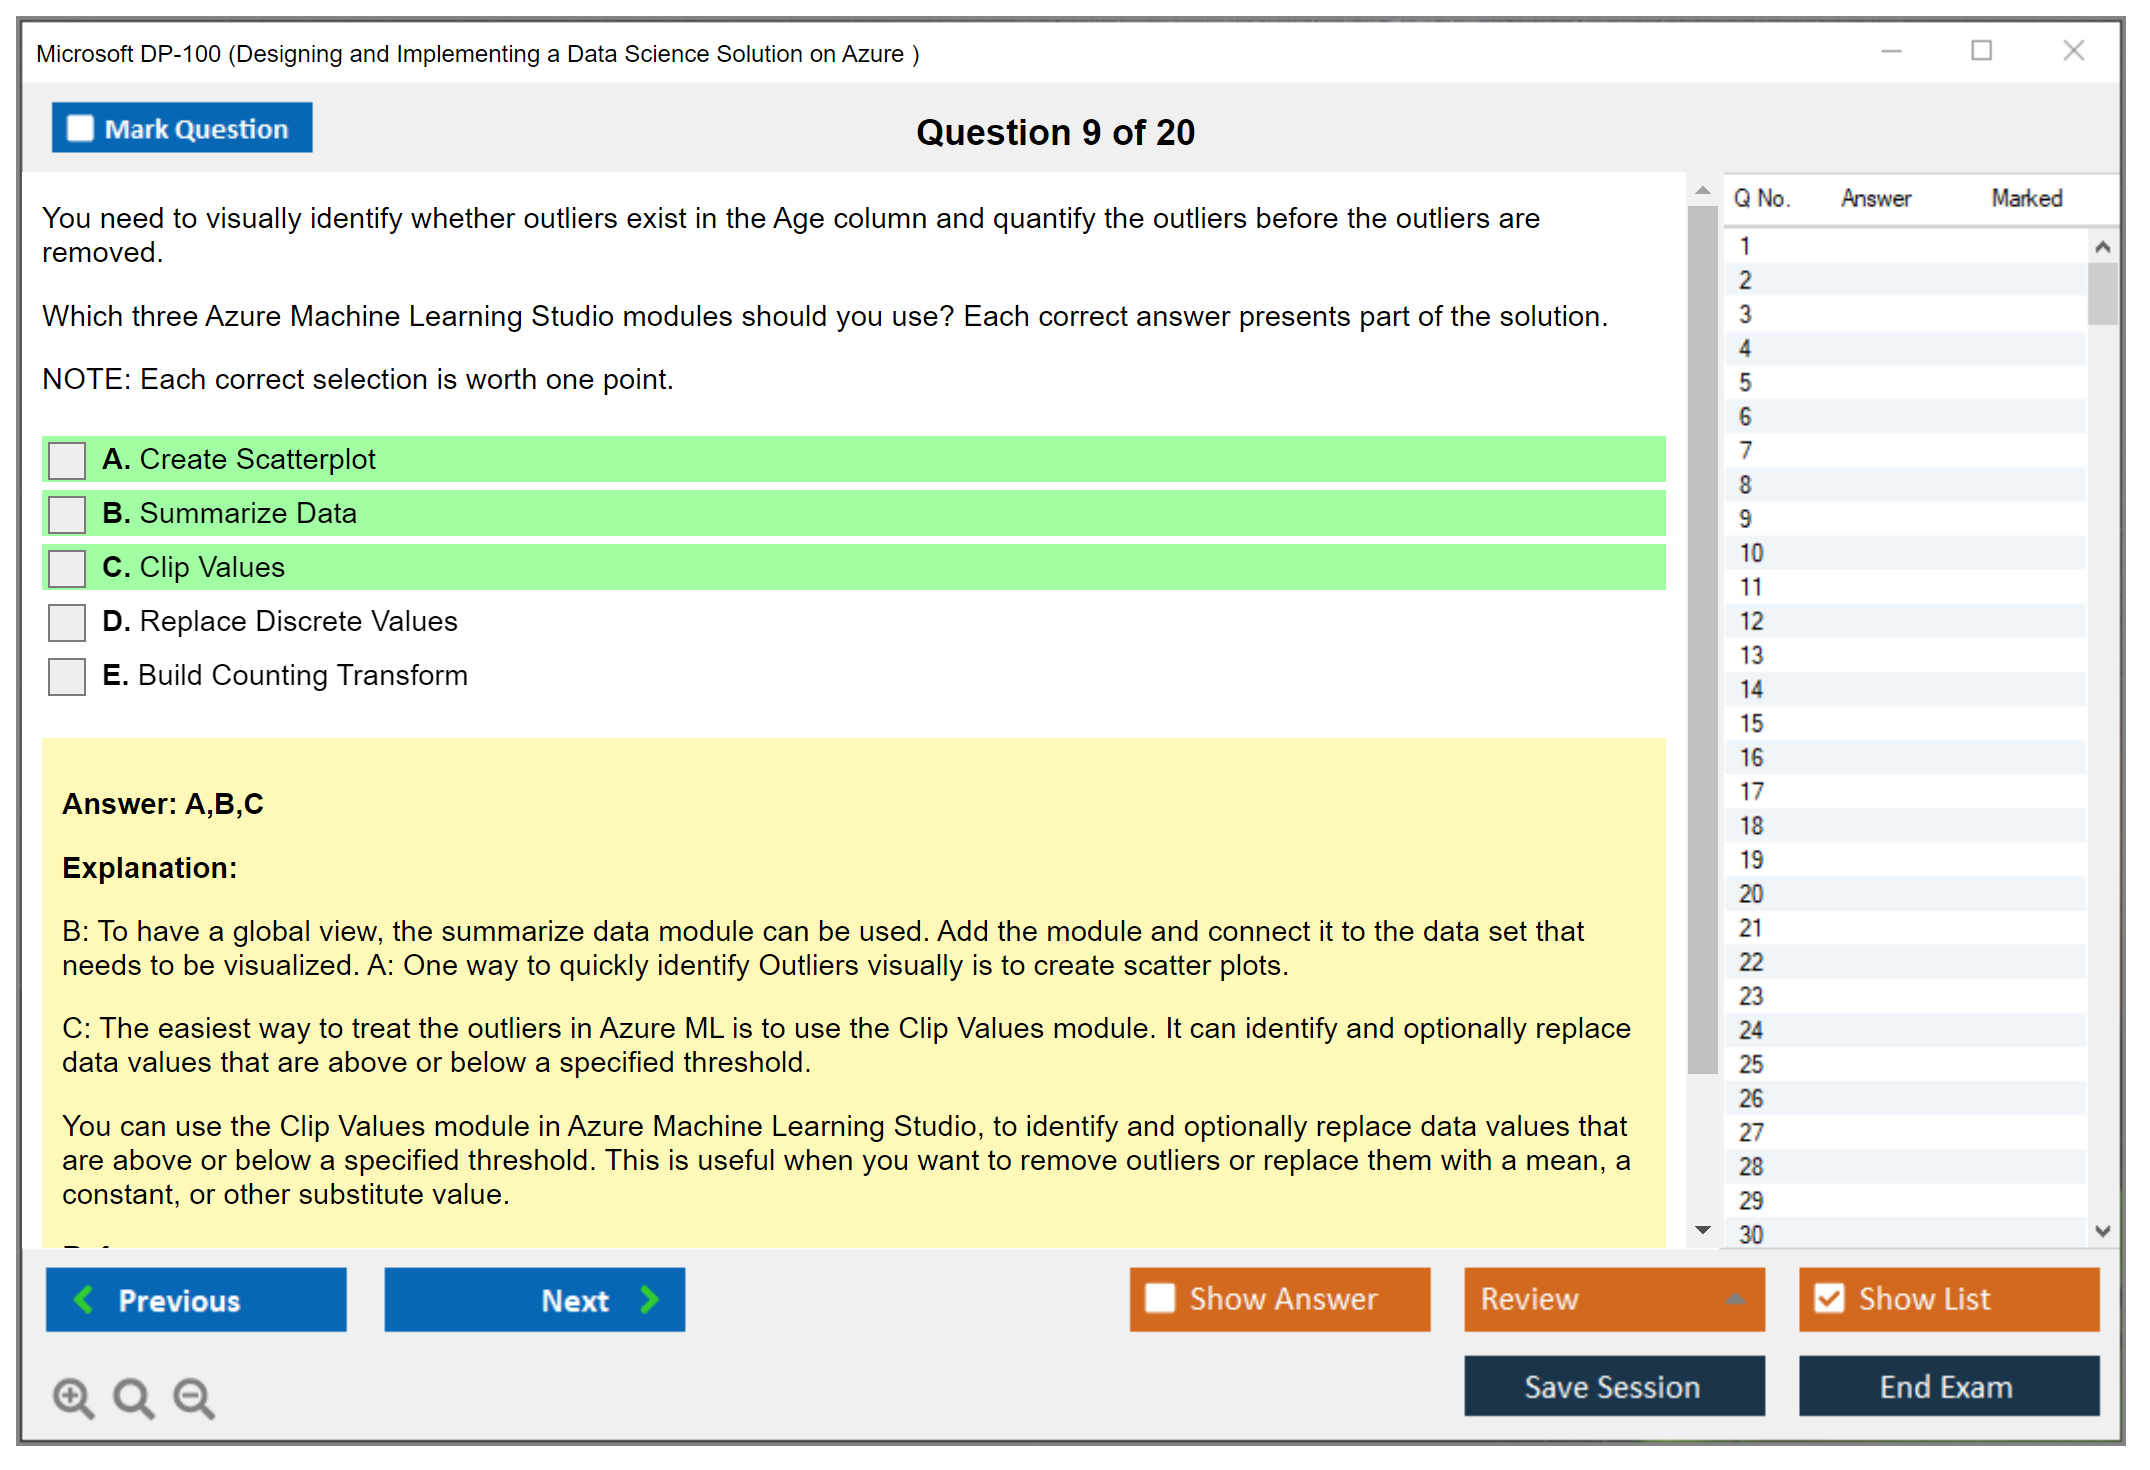Select question 22 in the list
The height and width of the screenshot is (1470, 2150).
[x=1751, y=962]
